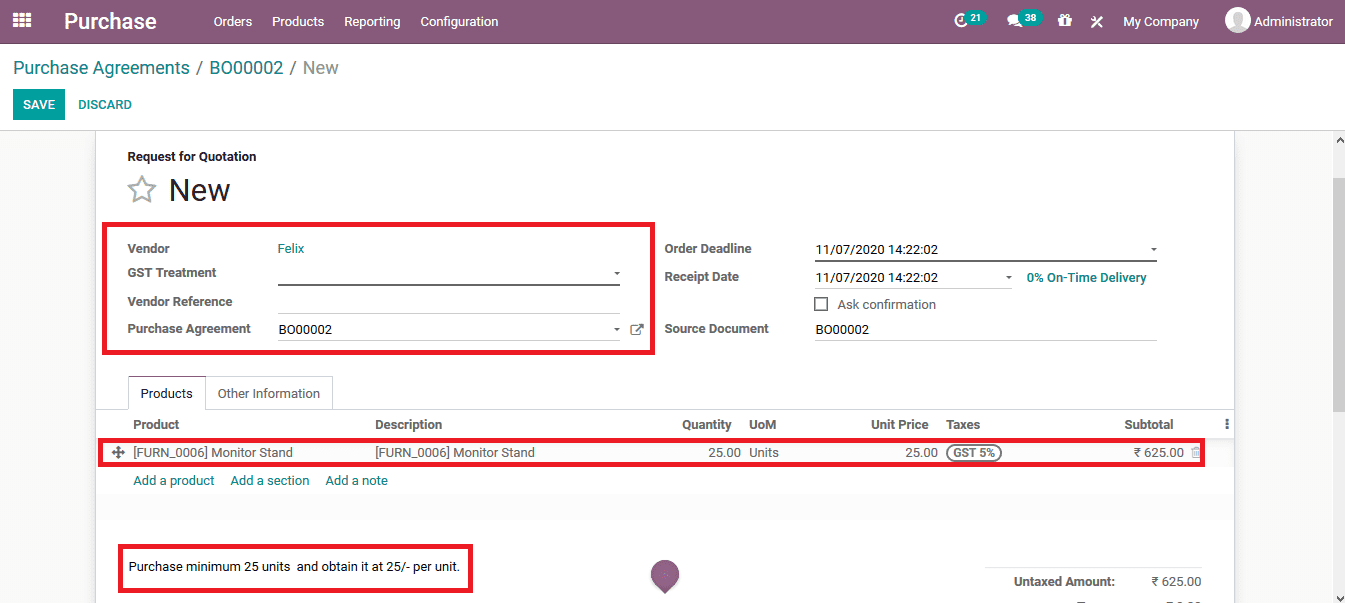The image size is (1345, 603).
Task: Click the Subtotal column header
Action: click(x=1149, y=425)
